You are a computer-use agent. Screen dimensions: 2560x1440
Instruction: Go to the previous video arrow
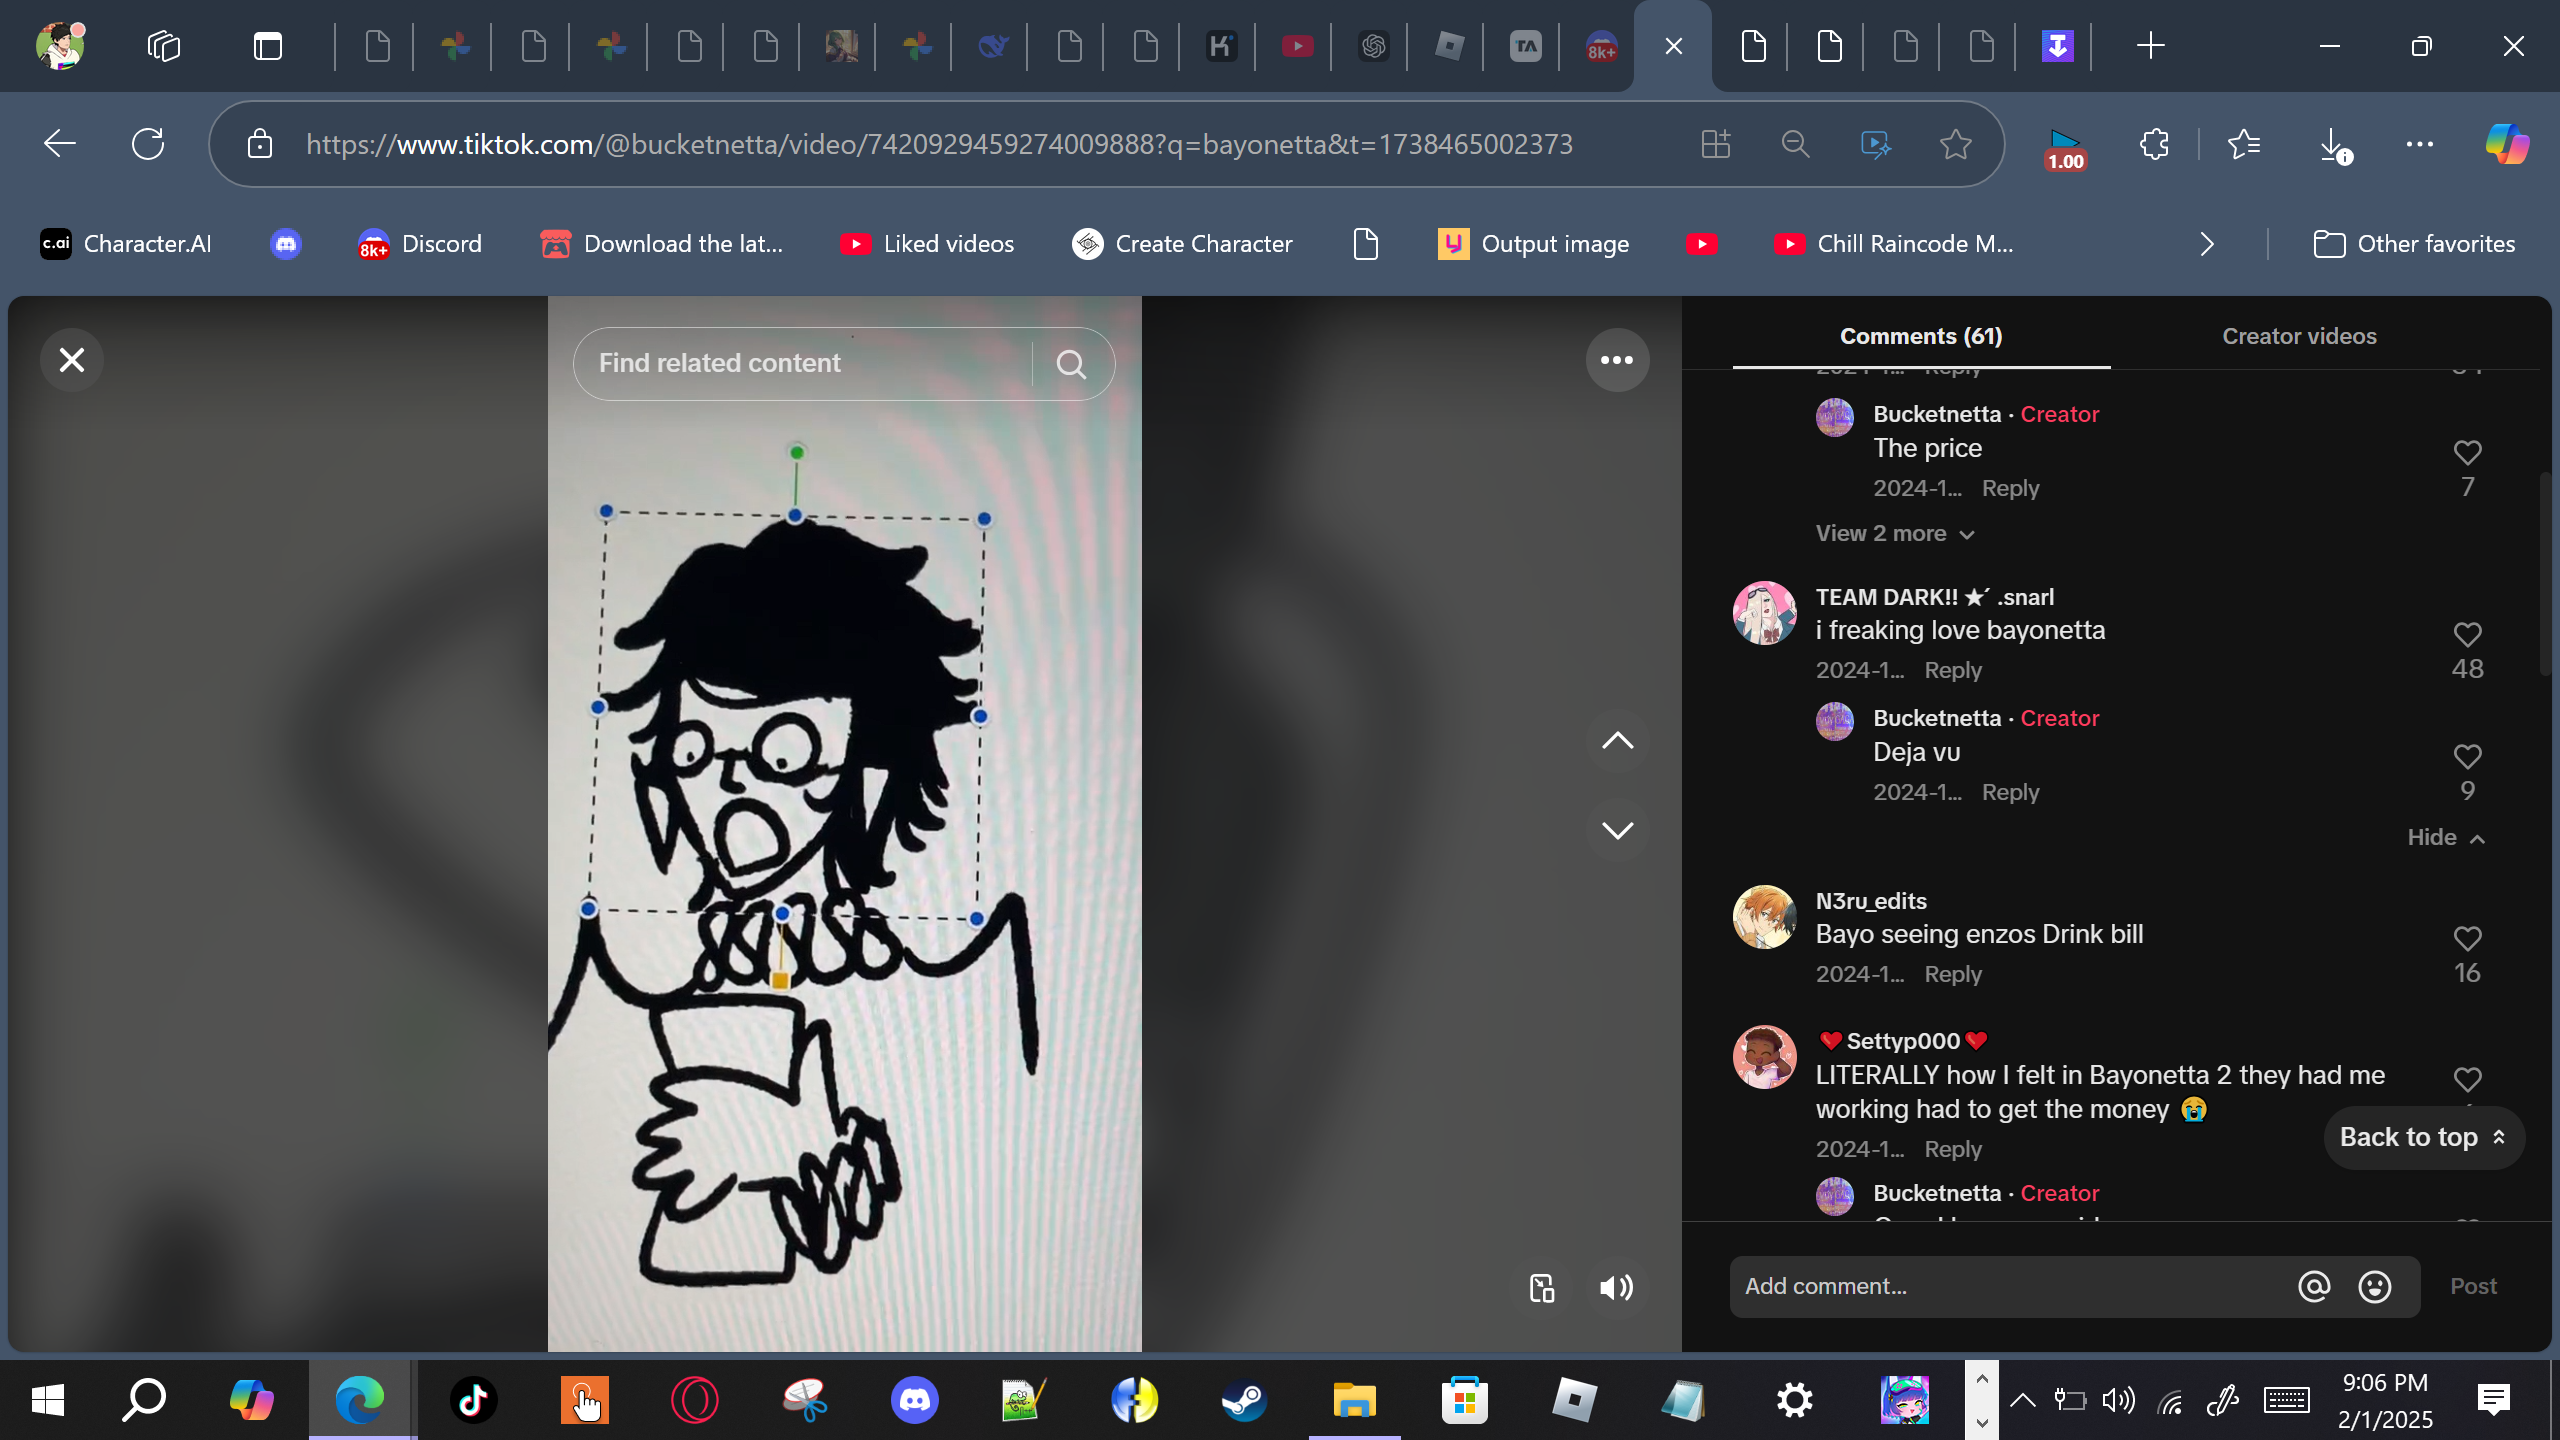[x=1616, y=741]
